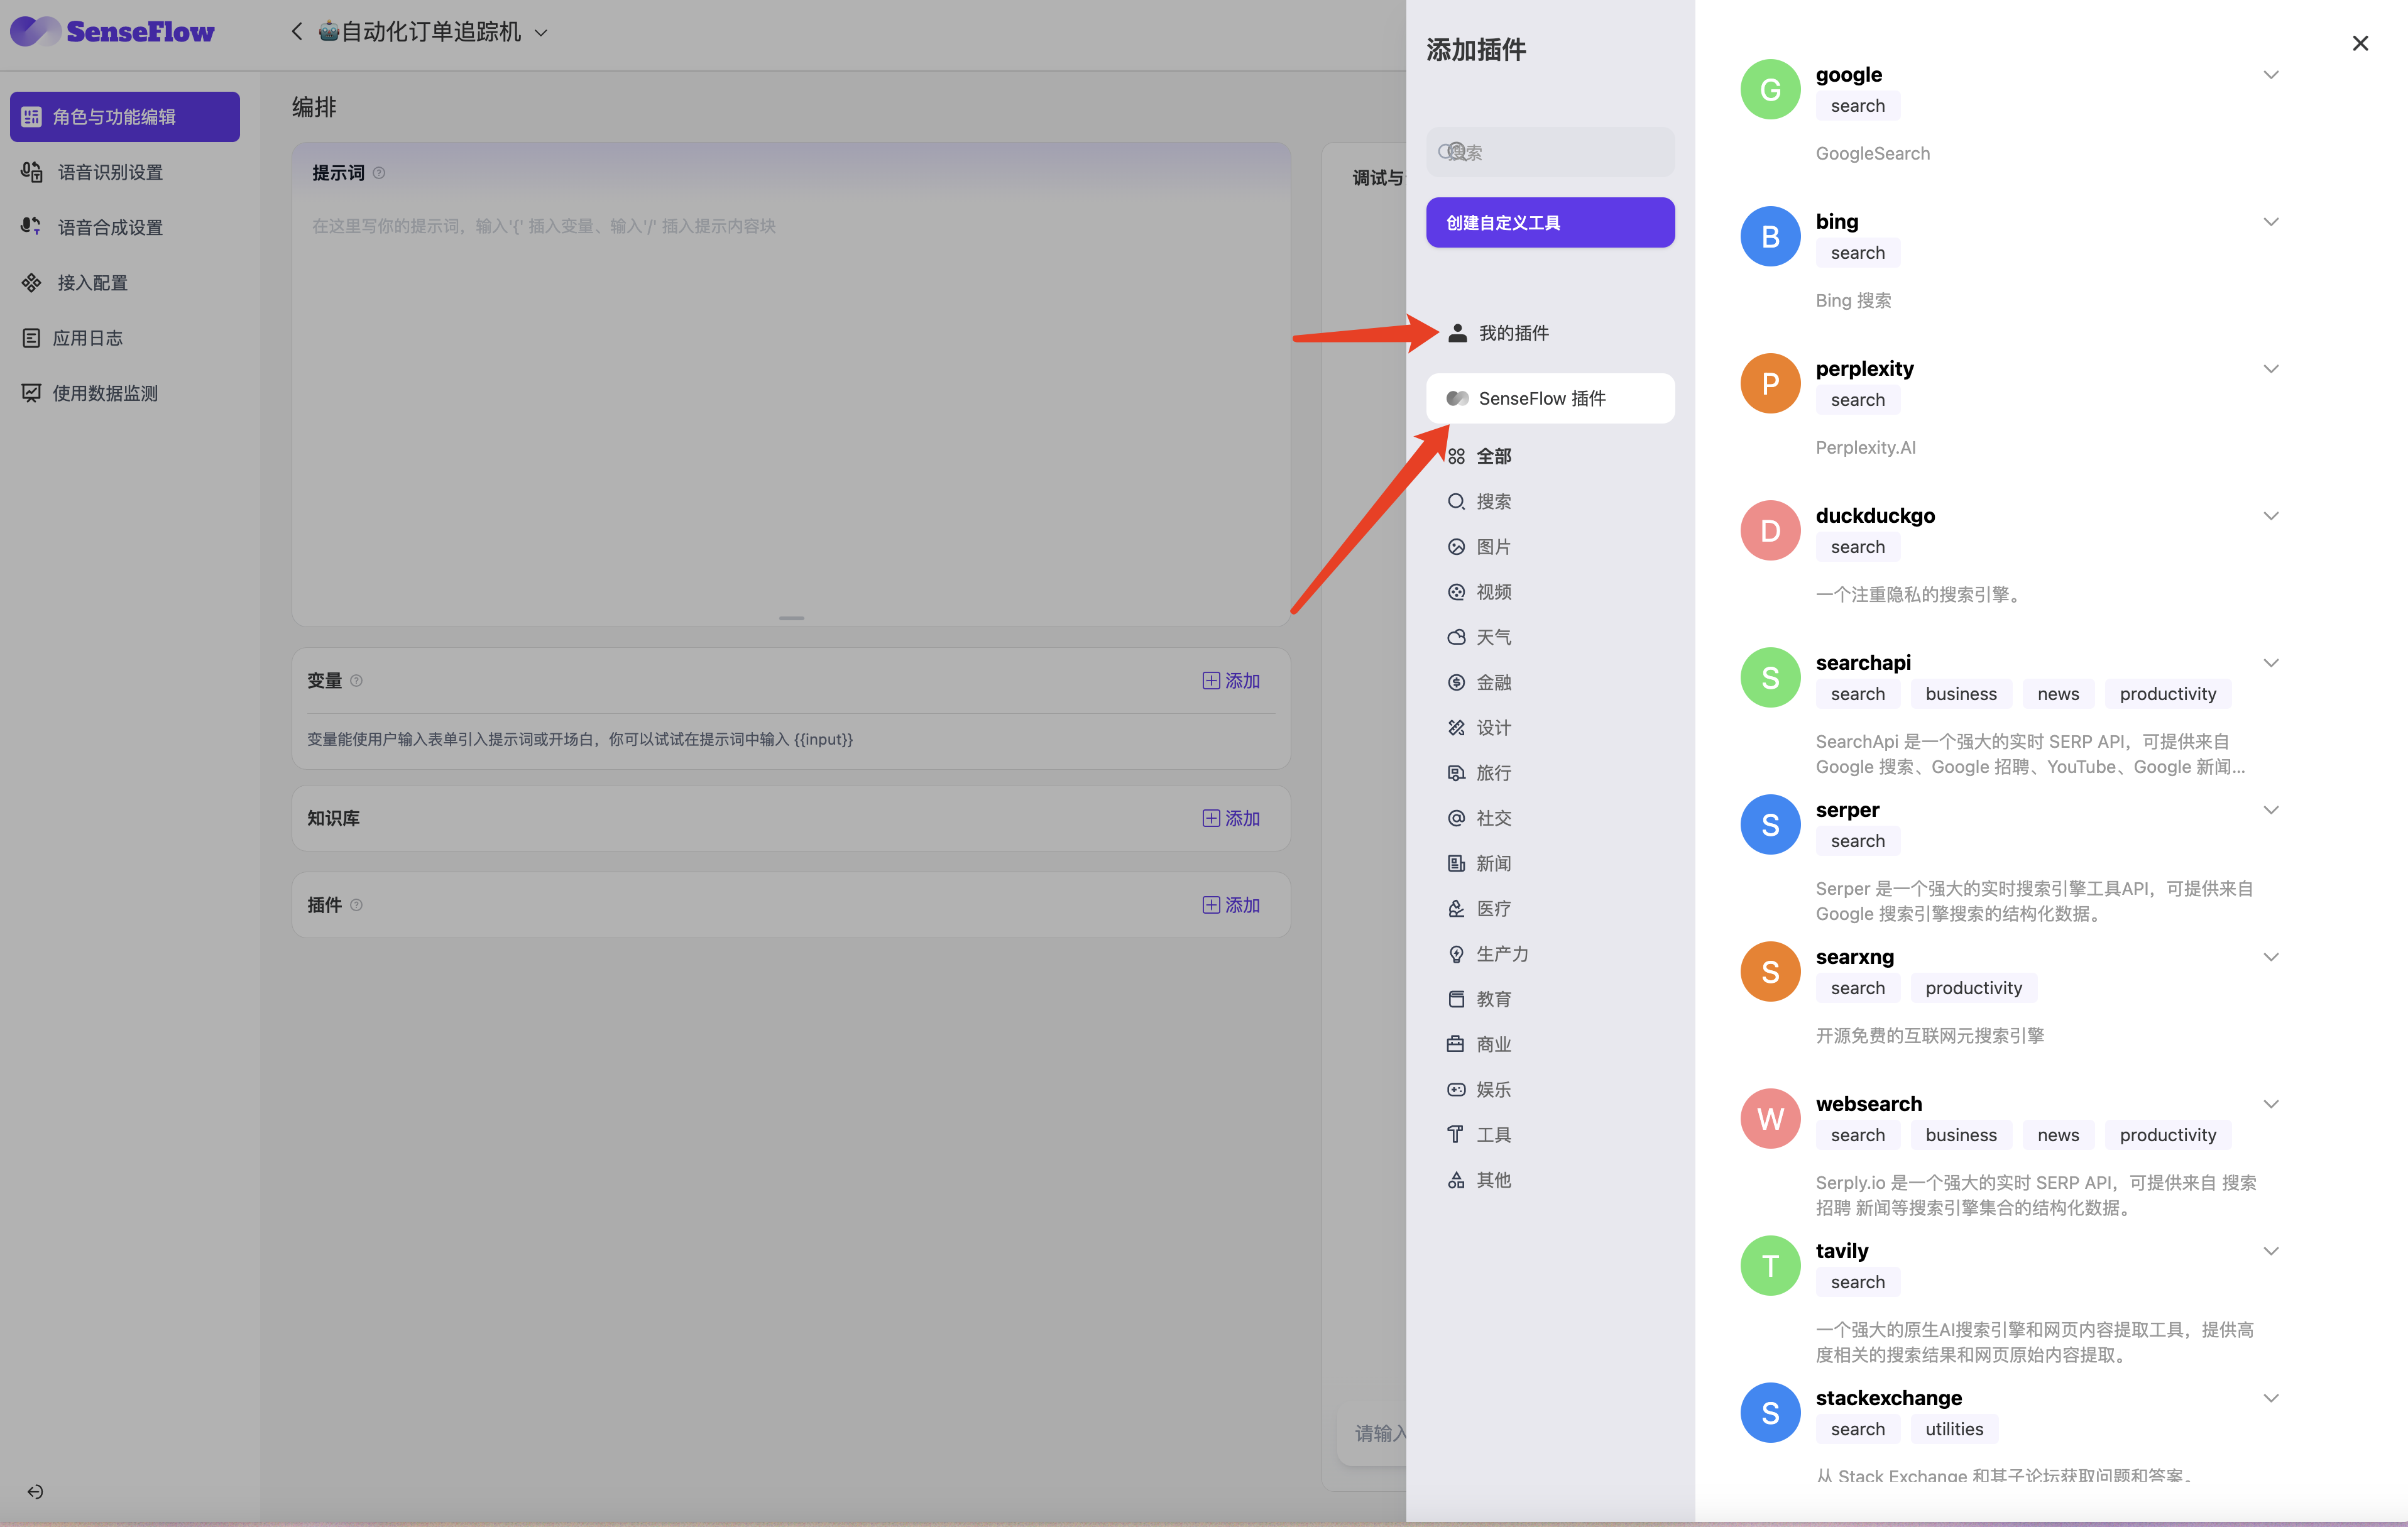2408x1527 pixels.
Task: Select the 医疗 category
Action: (1479, 909)
